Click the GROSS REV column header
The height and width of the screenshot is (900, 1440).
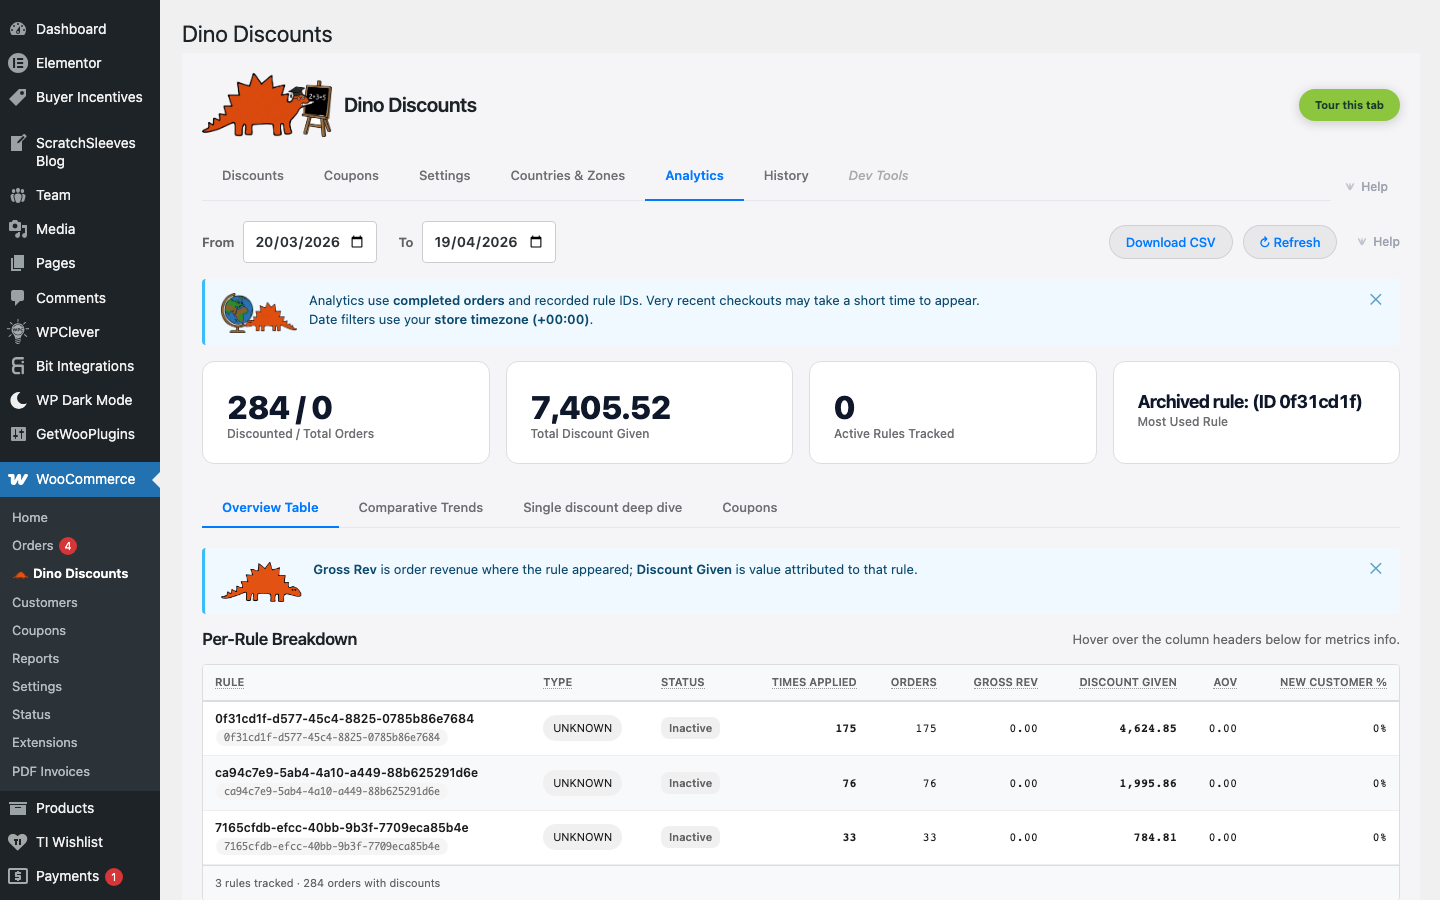coord(1006,682)
